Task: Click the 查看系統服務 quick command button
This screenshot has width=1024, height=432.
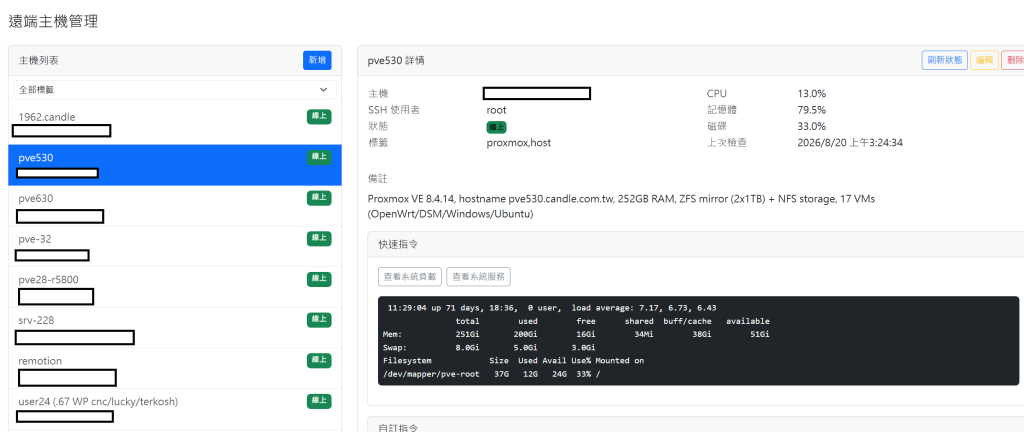Action: (478, 276)
